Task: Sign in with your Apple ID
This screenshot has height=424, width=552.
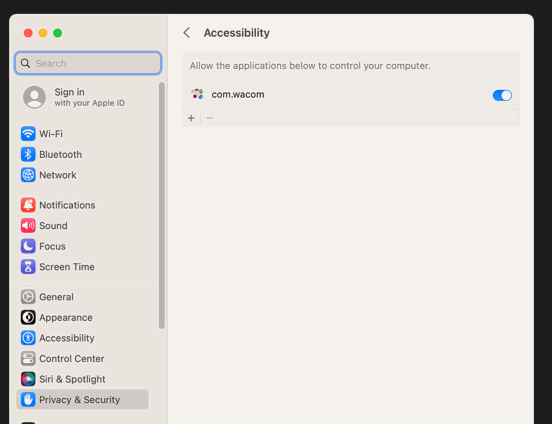Action: point(74,97)
